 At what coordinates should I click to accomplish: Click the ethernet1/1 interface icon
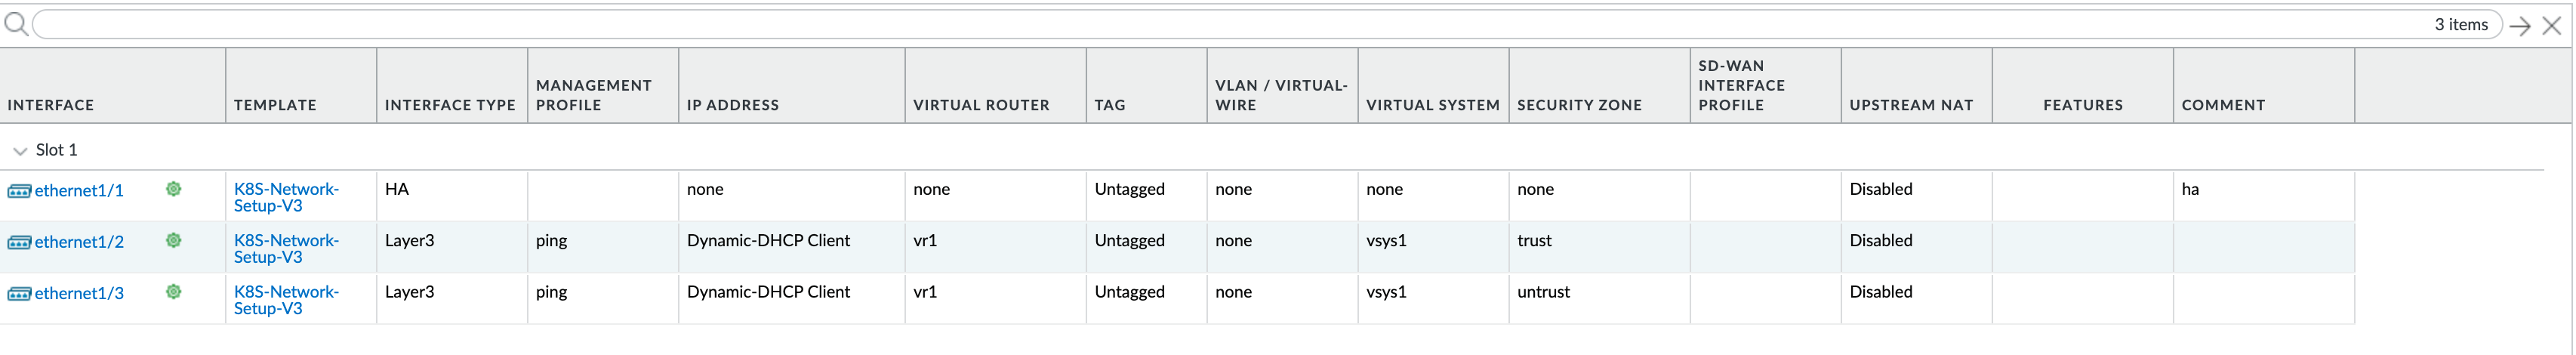tap(19, 191)
